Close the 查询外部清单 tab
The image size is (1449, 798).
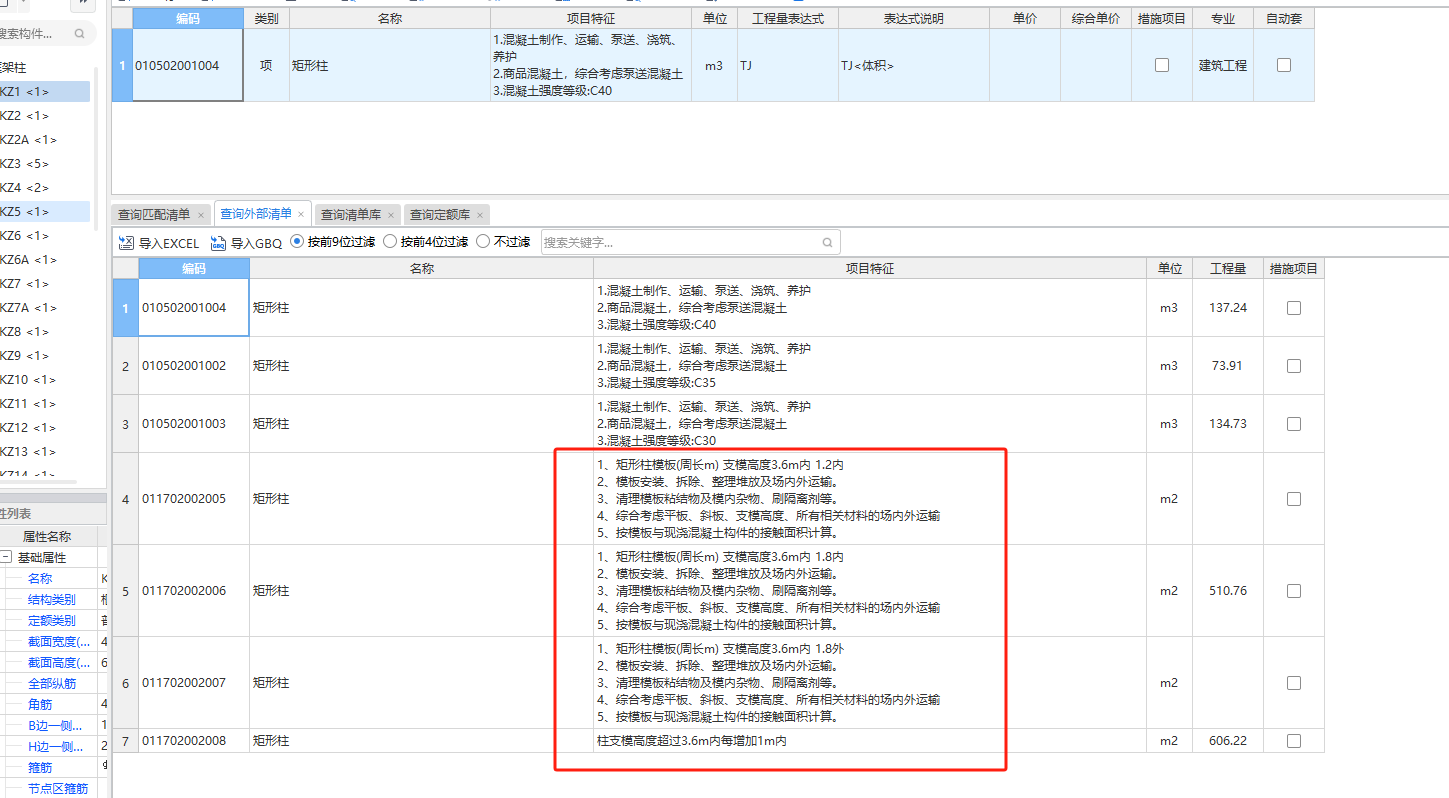pos(301,214)
